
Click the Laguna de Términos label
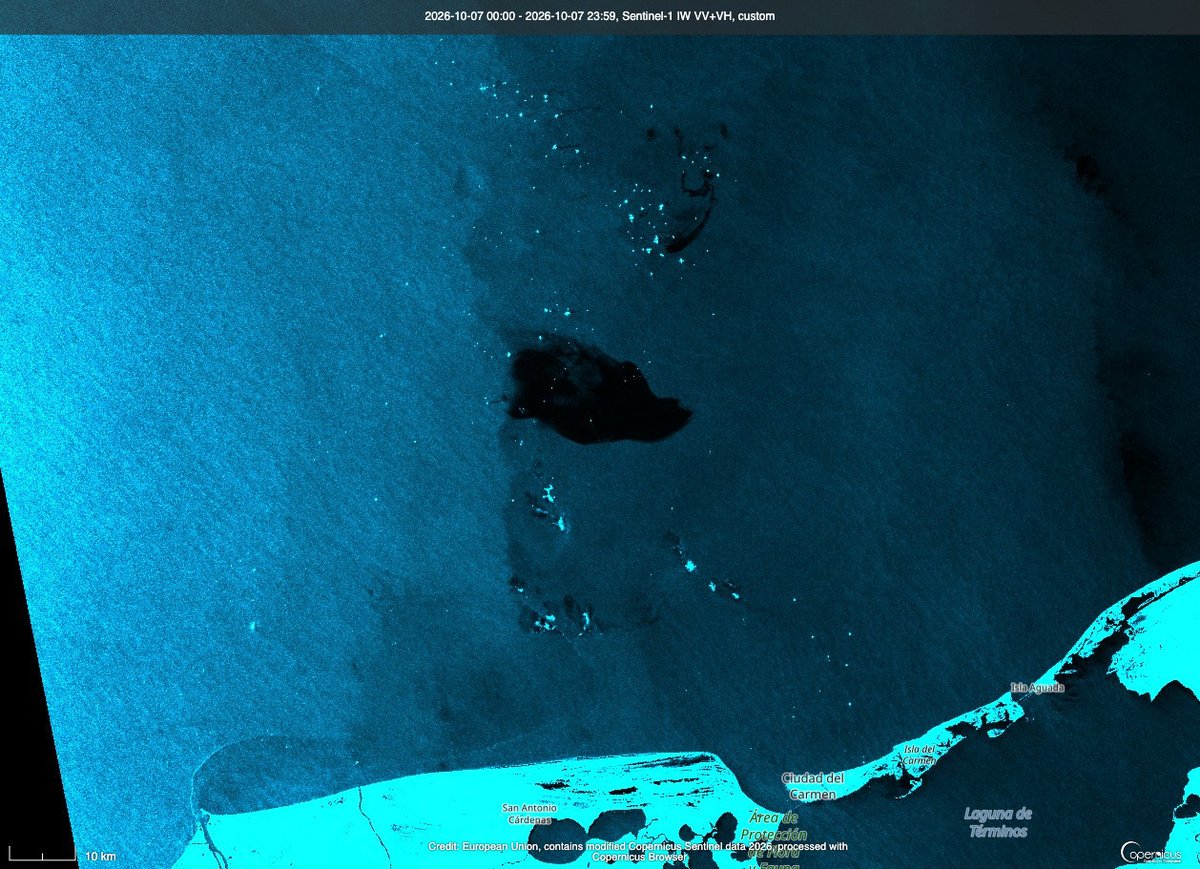pos(999,823)
